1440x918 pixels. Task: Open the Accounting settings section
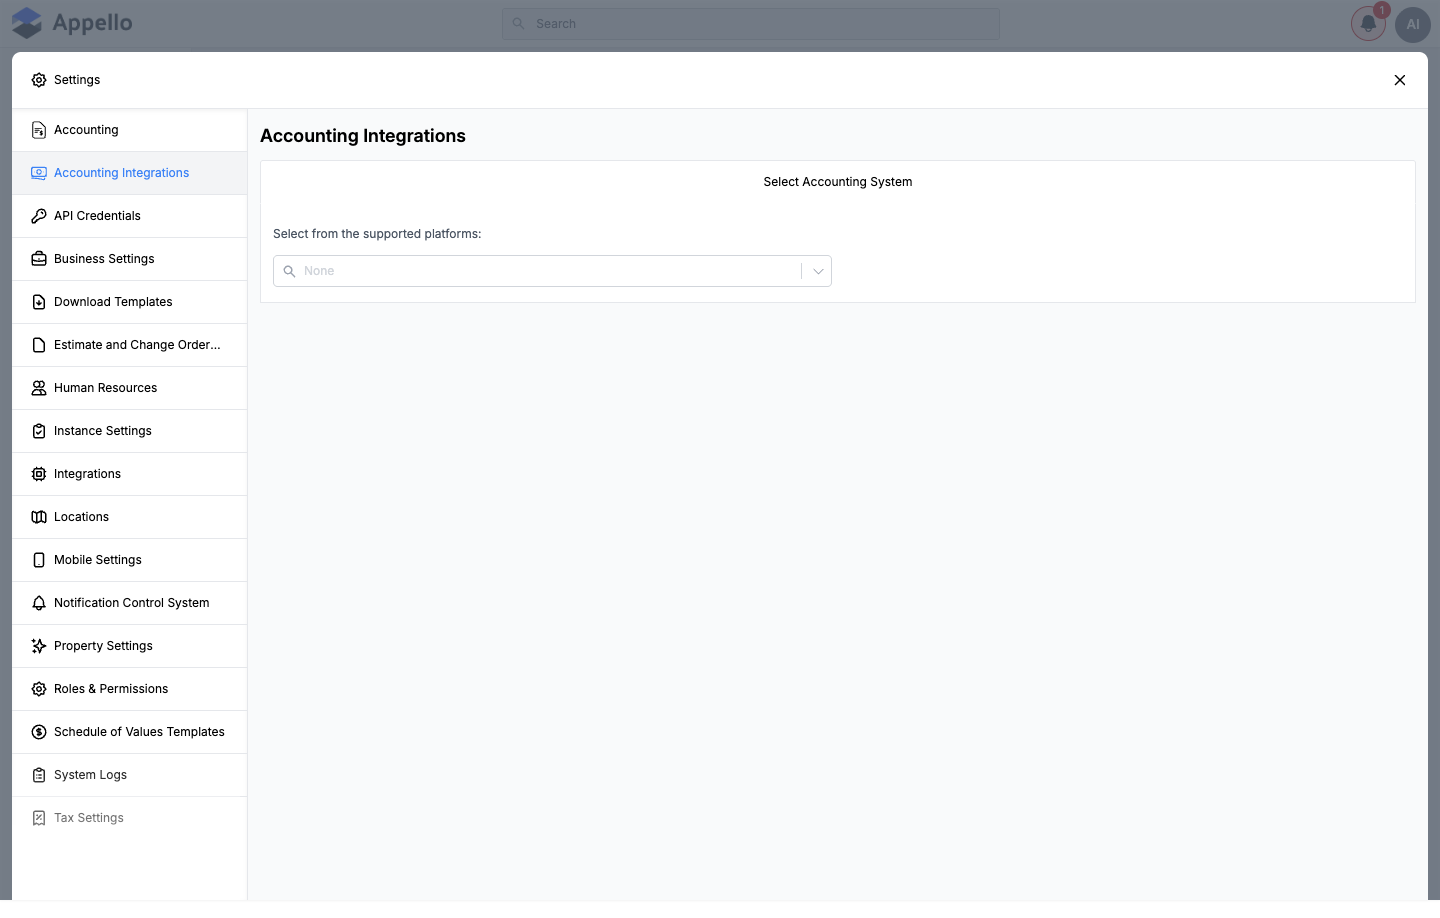130,130
